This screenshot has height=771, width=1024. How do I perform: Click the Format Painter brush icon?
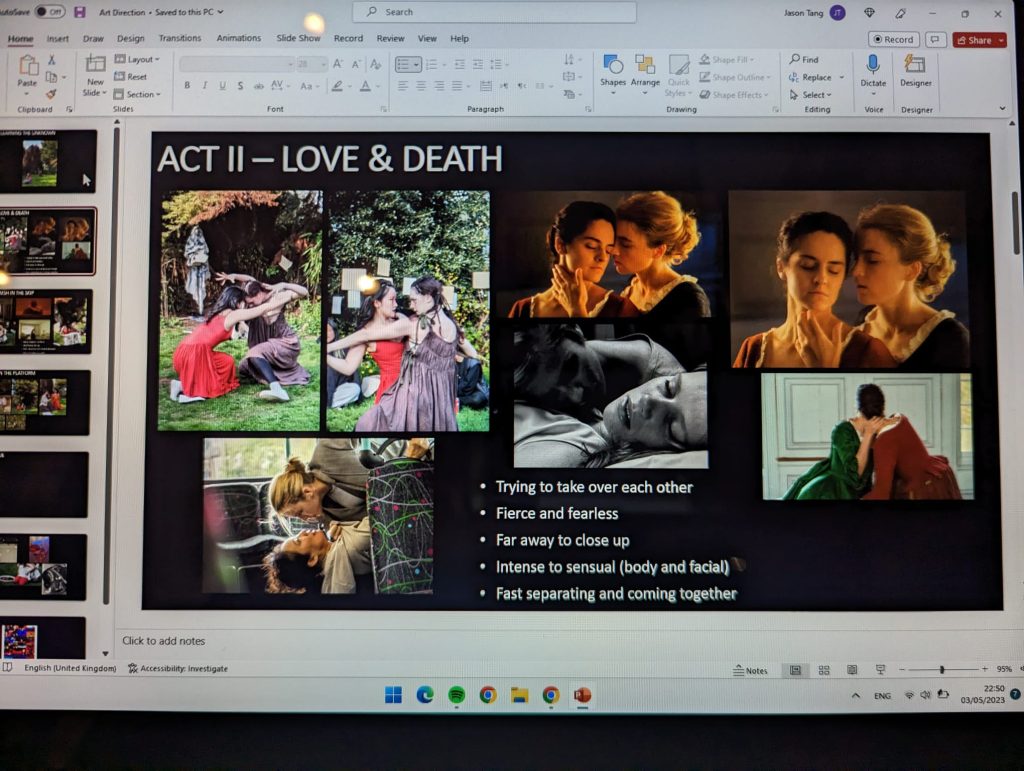[x=51, y=94]
